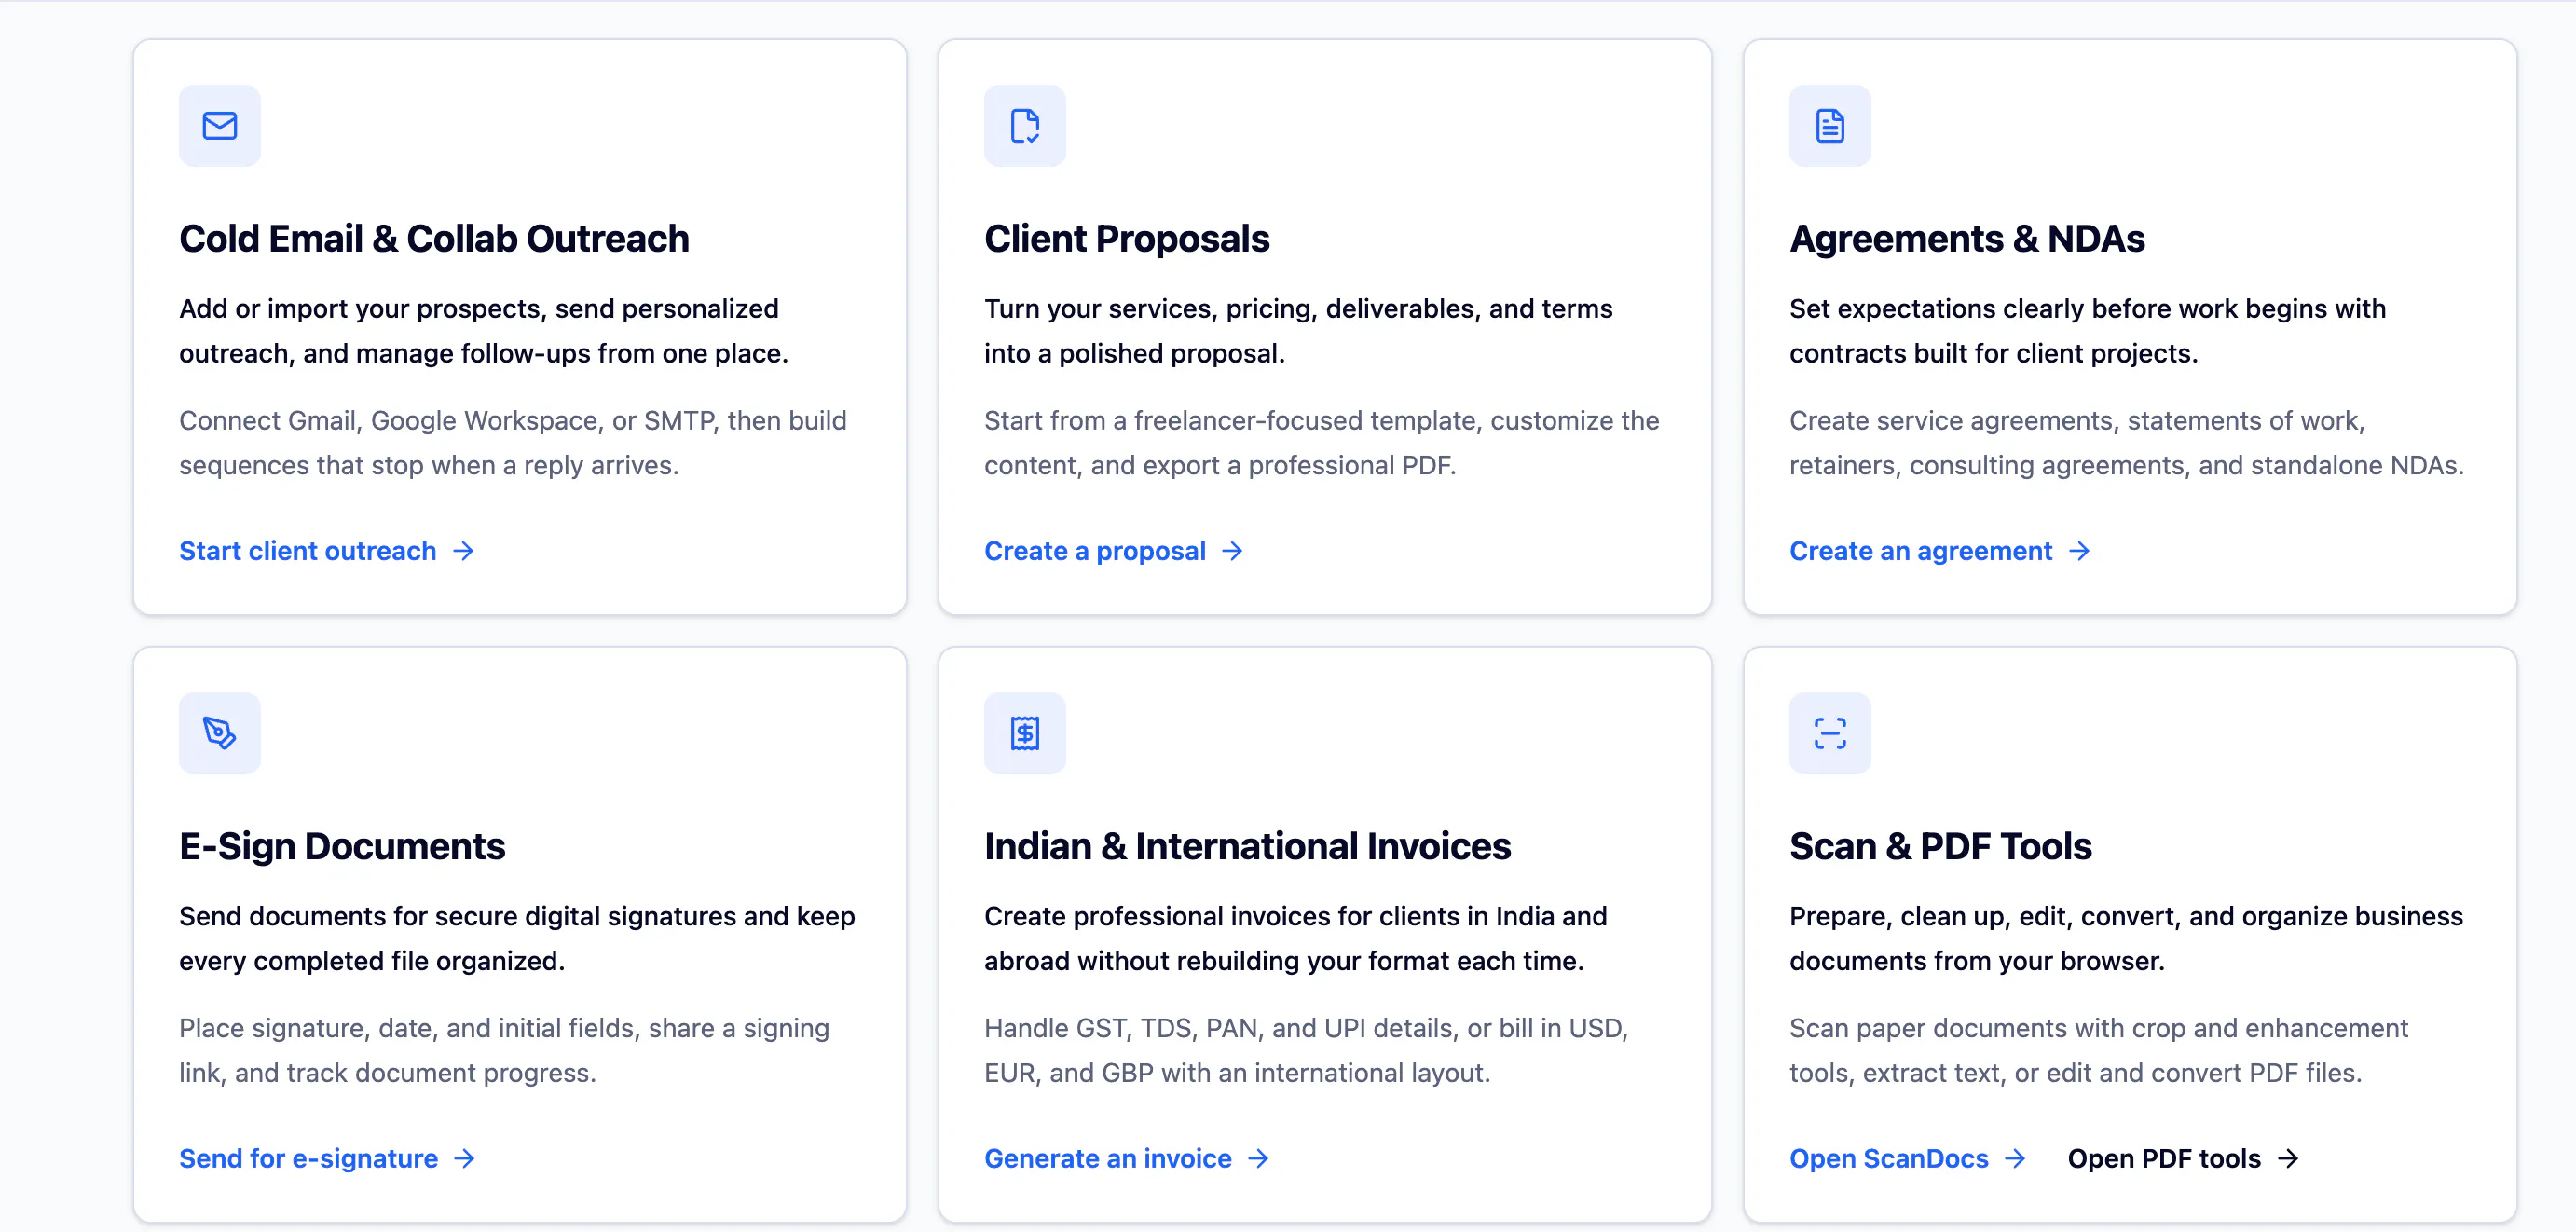Screen dimensions: 2576x1232
Task: Click text 'Add or import your prospects'
Action: point(362,309)
